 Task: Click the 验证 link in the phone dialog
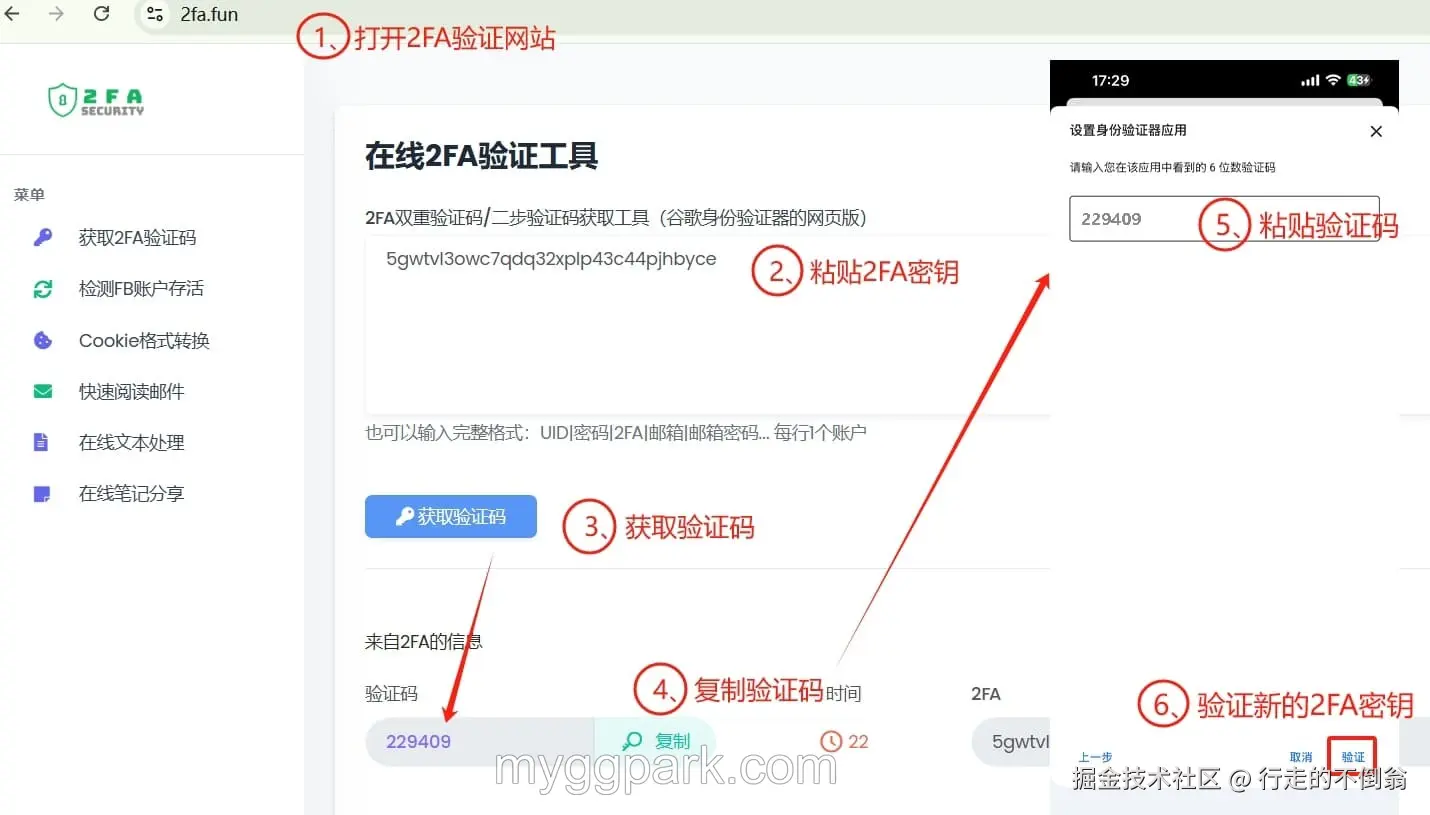(x=1352, y=757)
